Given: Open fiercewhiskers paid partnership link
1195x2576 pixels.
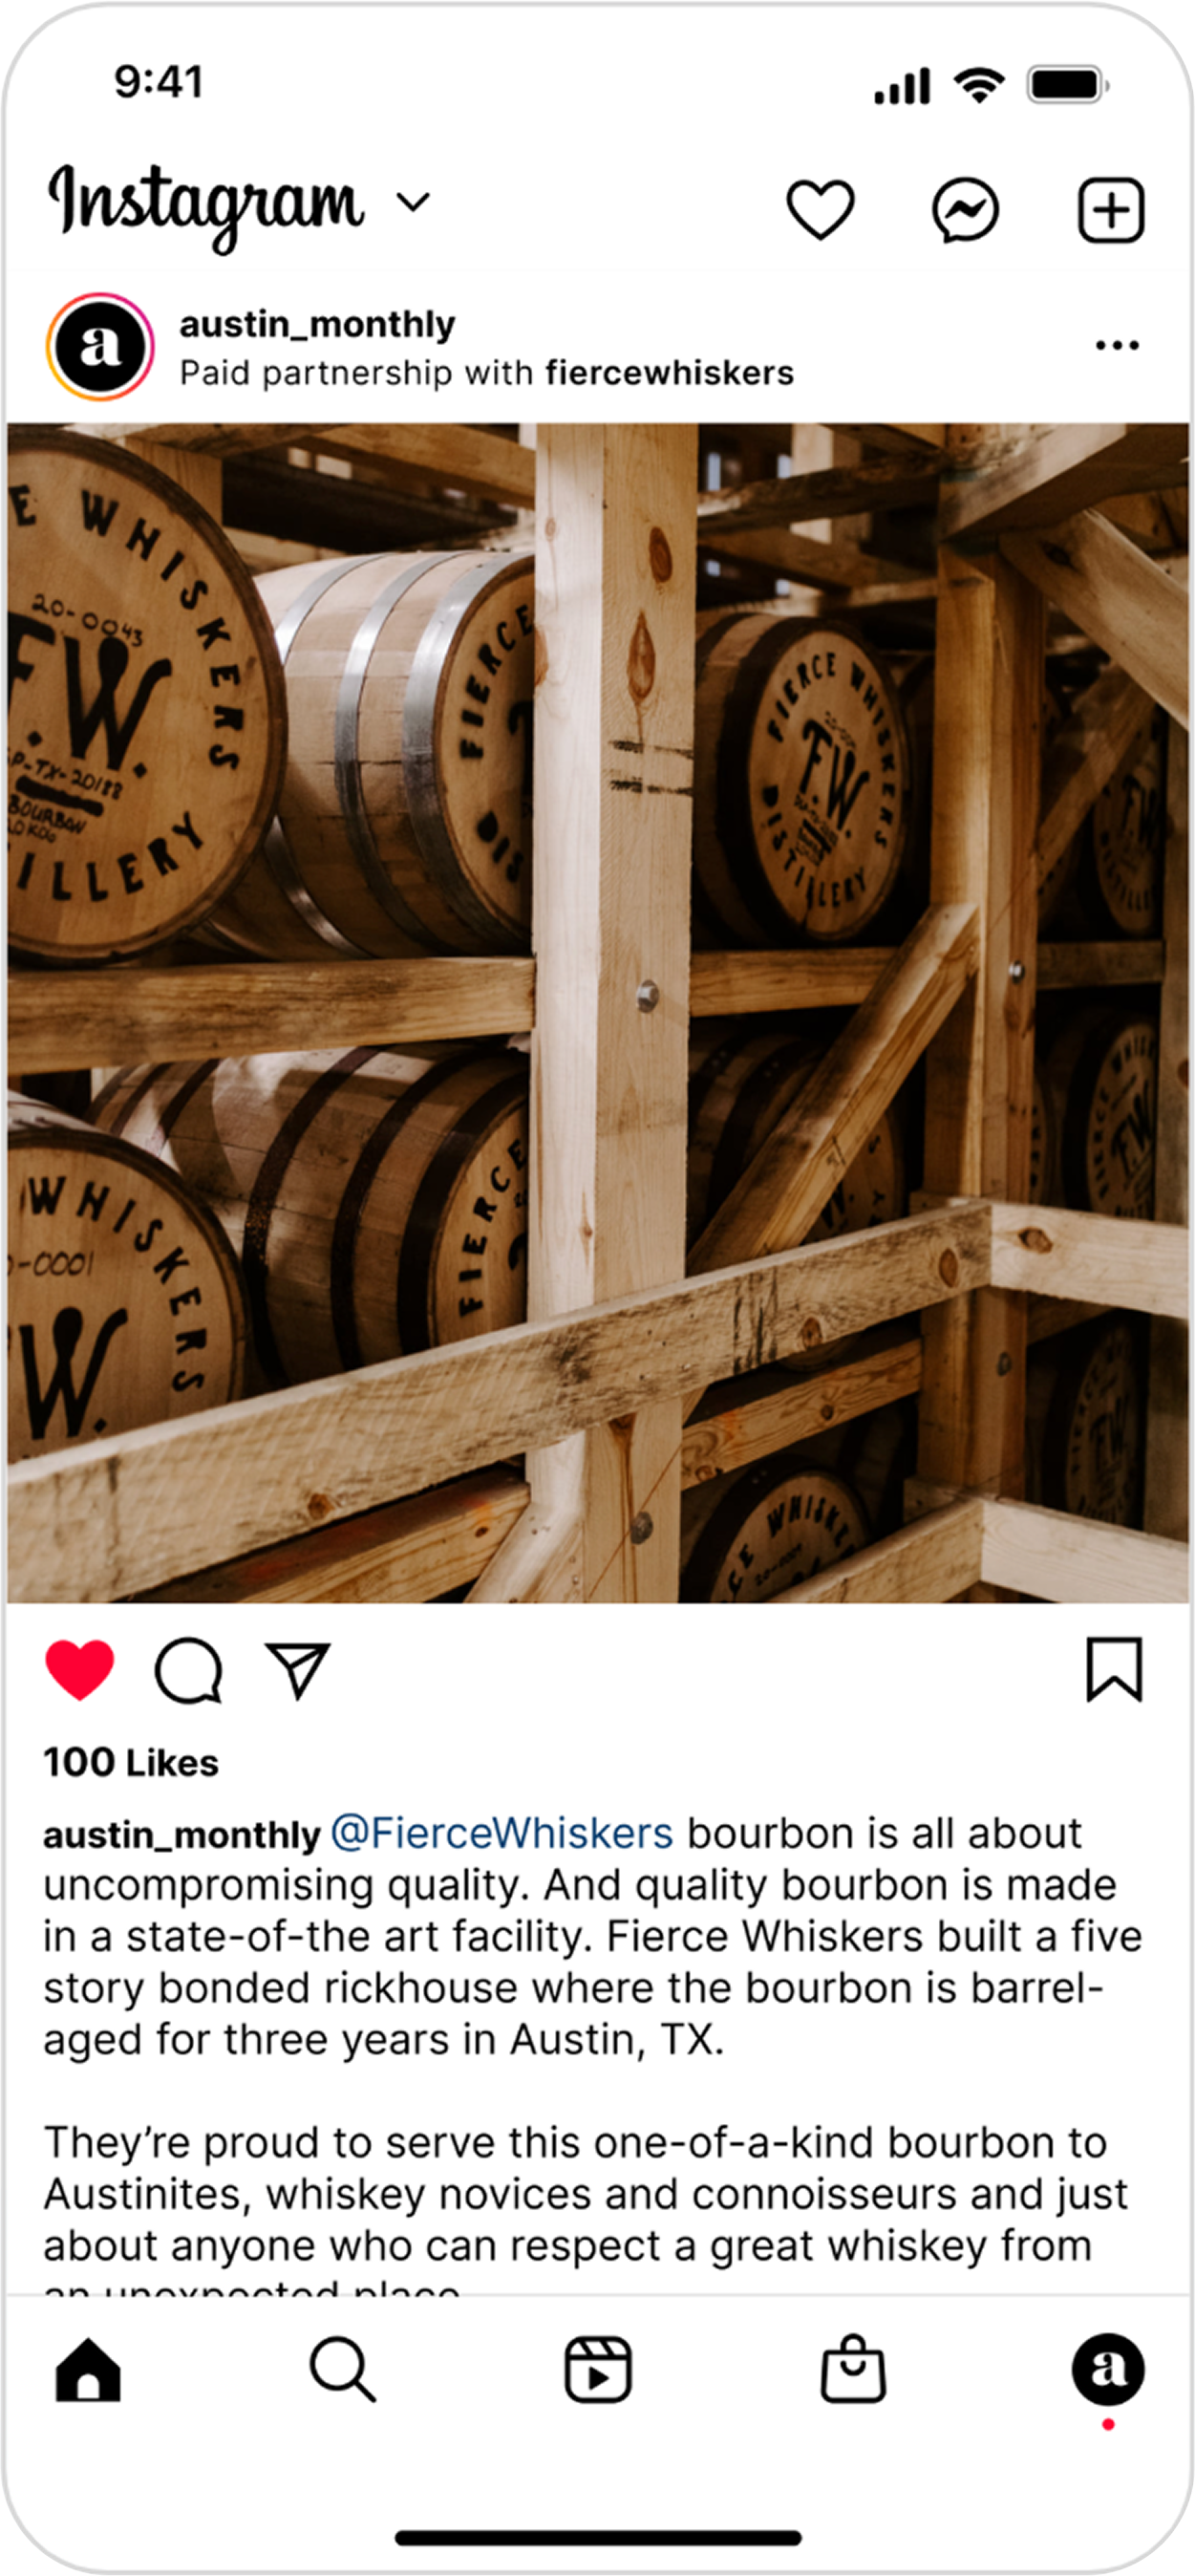Looking at the screenshot, I should [x=669, y=373].
